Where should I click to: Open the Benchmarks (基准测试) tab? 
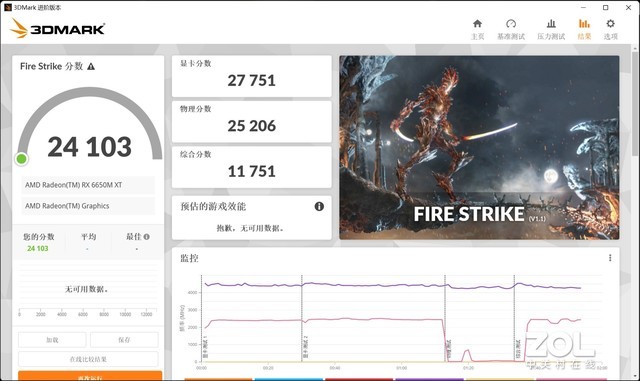point(511,29)
